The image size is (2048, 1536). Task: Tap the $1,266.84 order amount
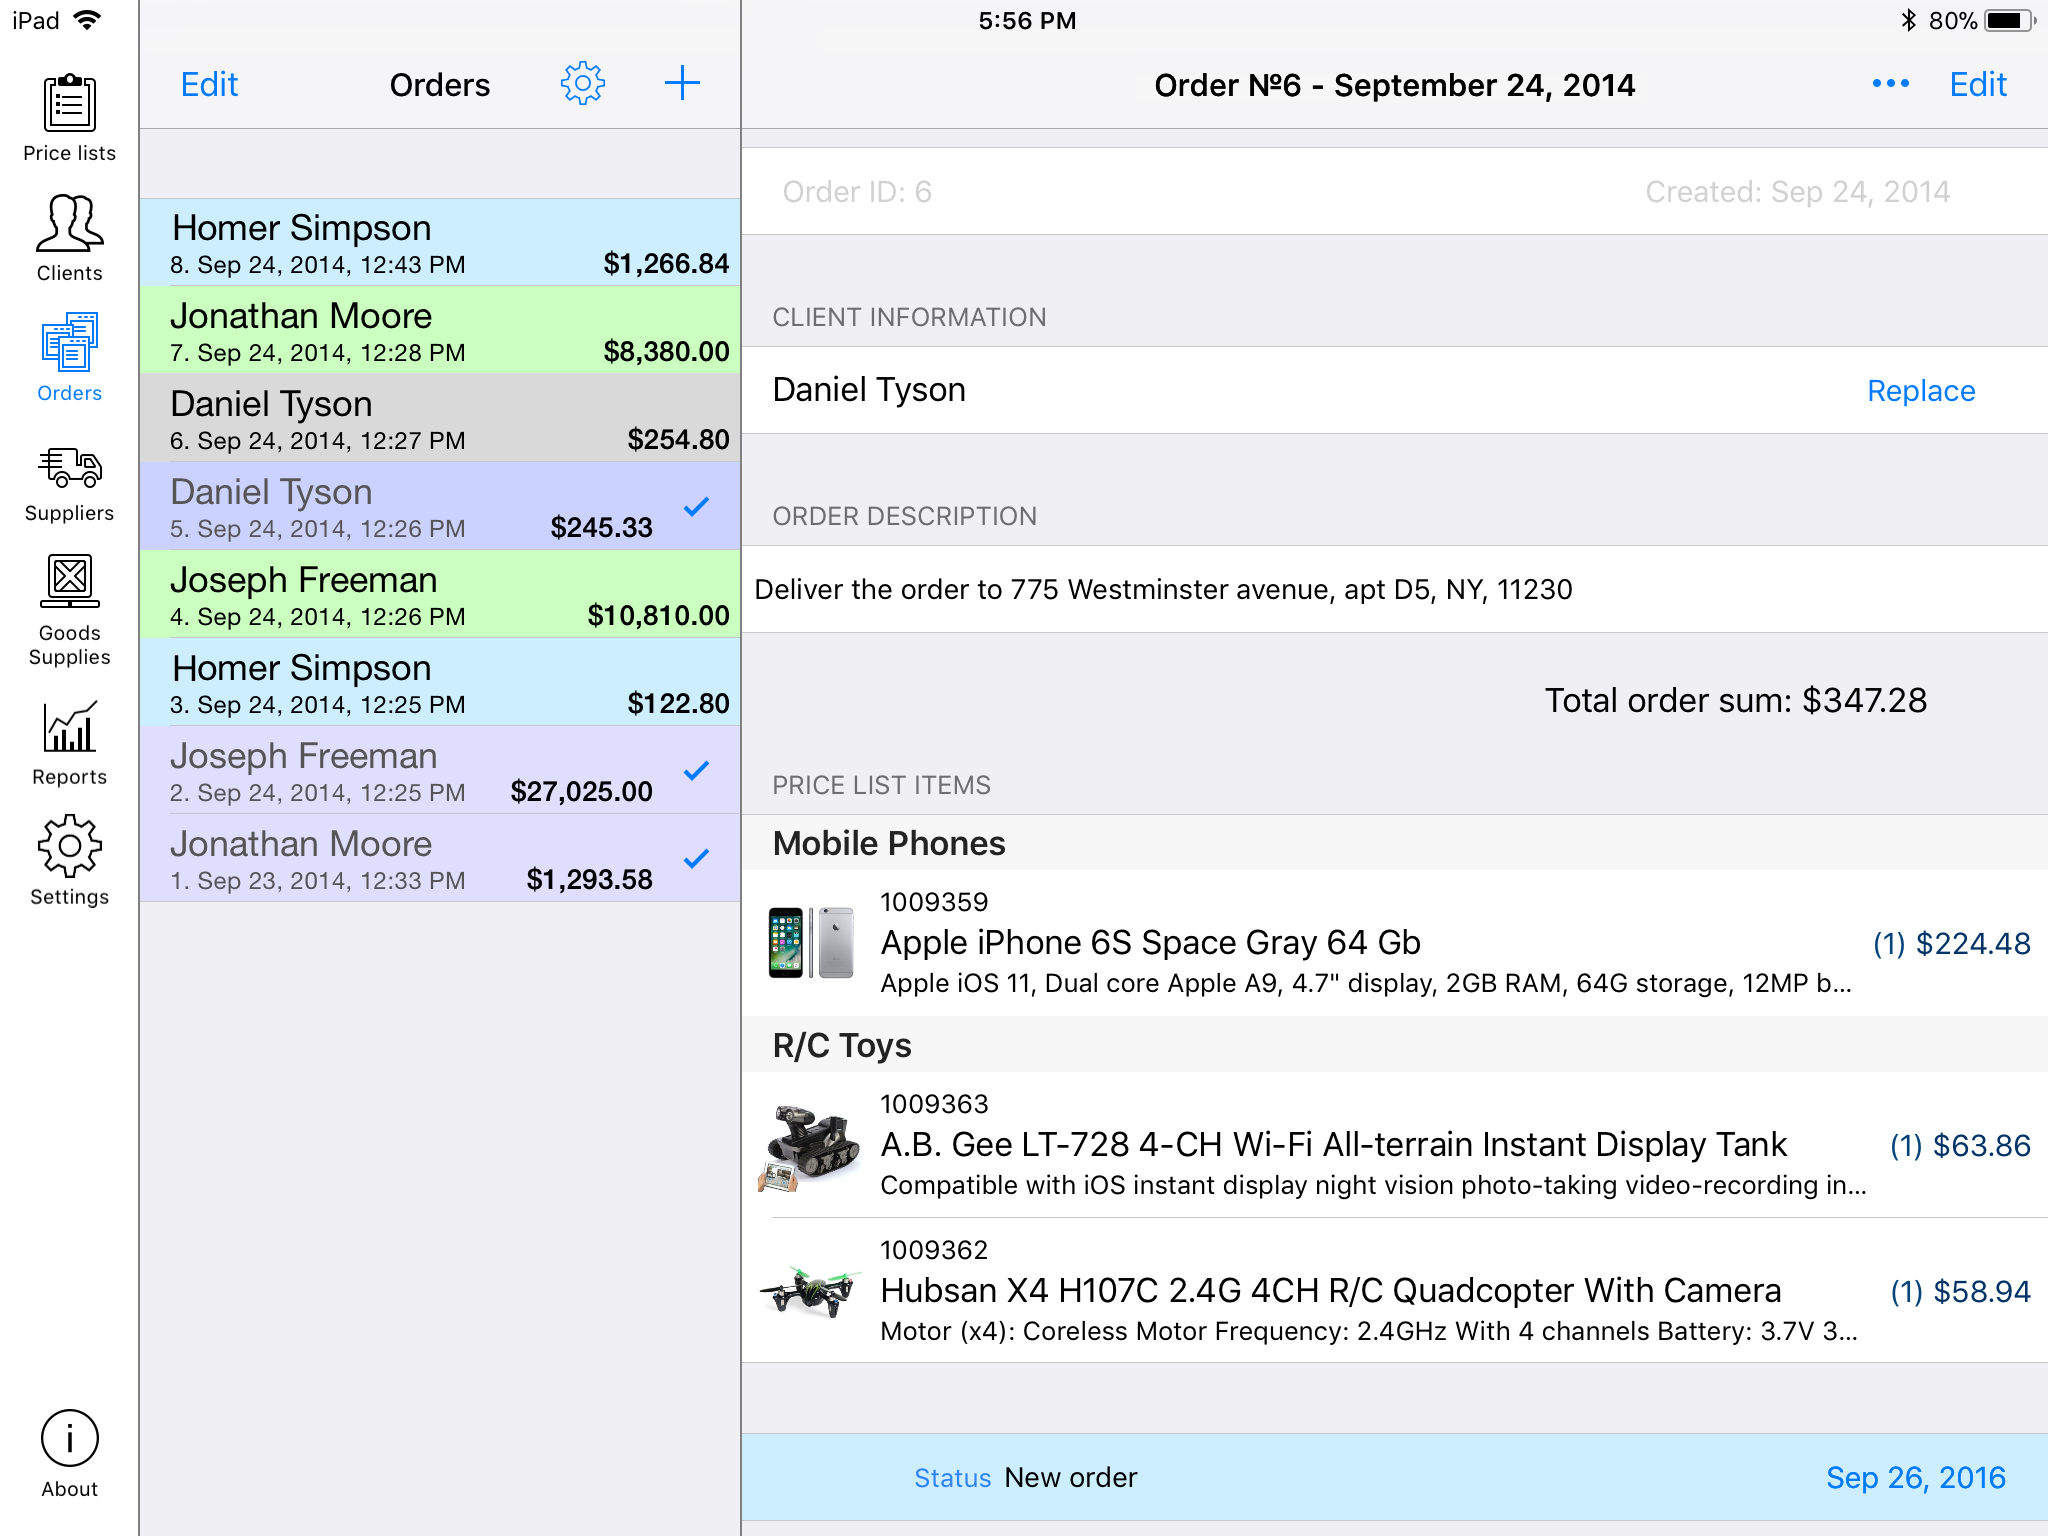666,263
